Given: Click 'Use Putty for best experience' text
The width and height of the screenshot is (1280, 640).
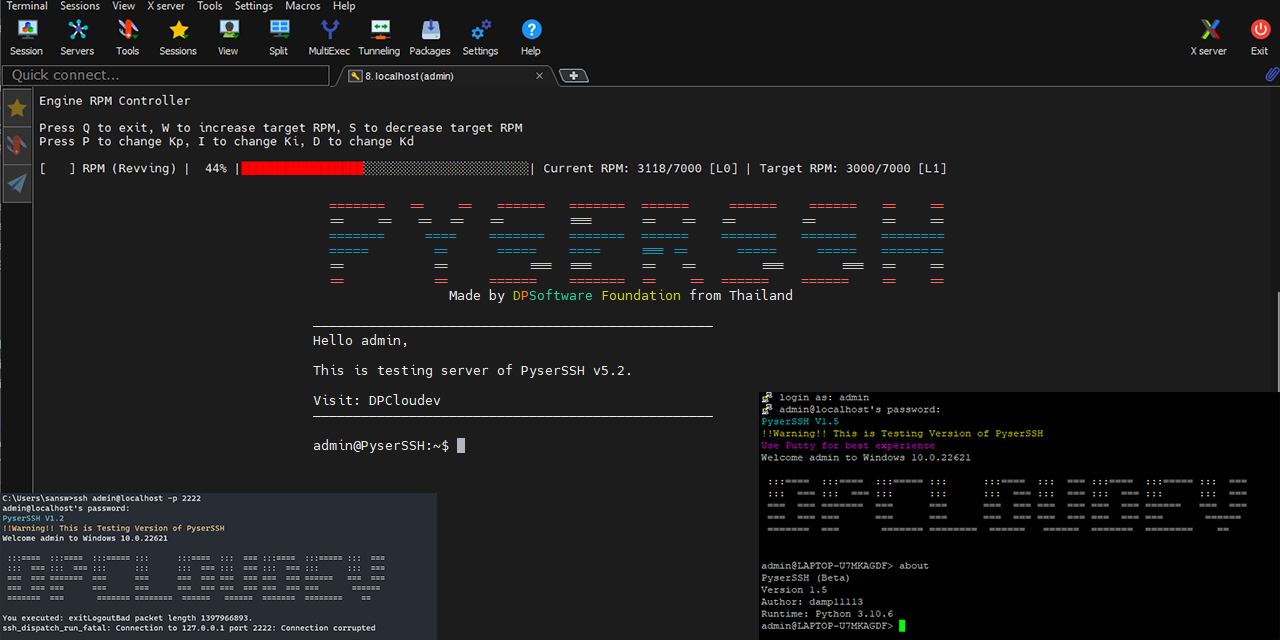Looking at the screenshot, I should pos(848,446).
